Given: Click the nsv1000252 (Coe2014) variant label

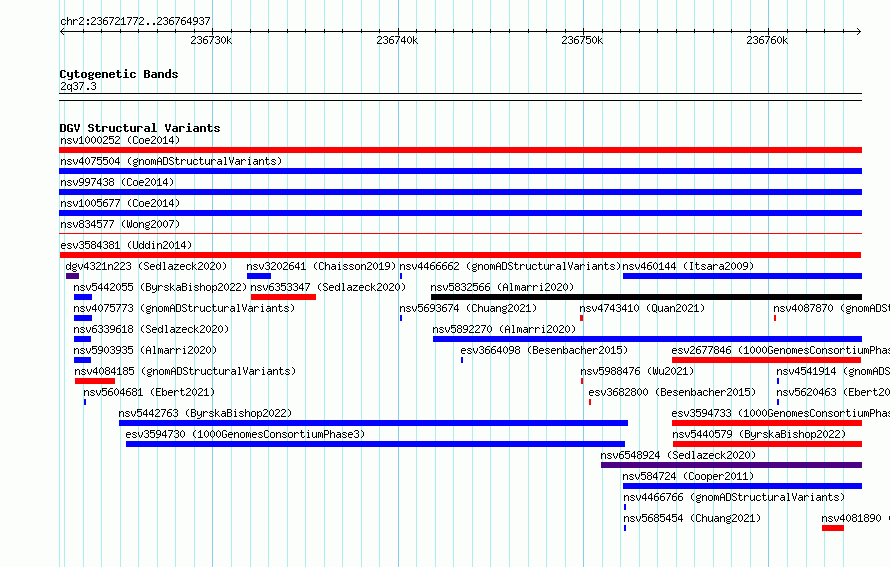Looking at the screenshot, I should (120, 140).
